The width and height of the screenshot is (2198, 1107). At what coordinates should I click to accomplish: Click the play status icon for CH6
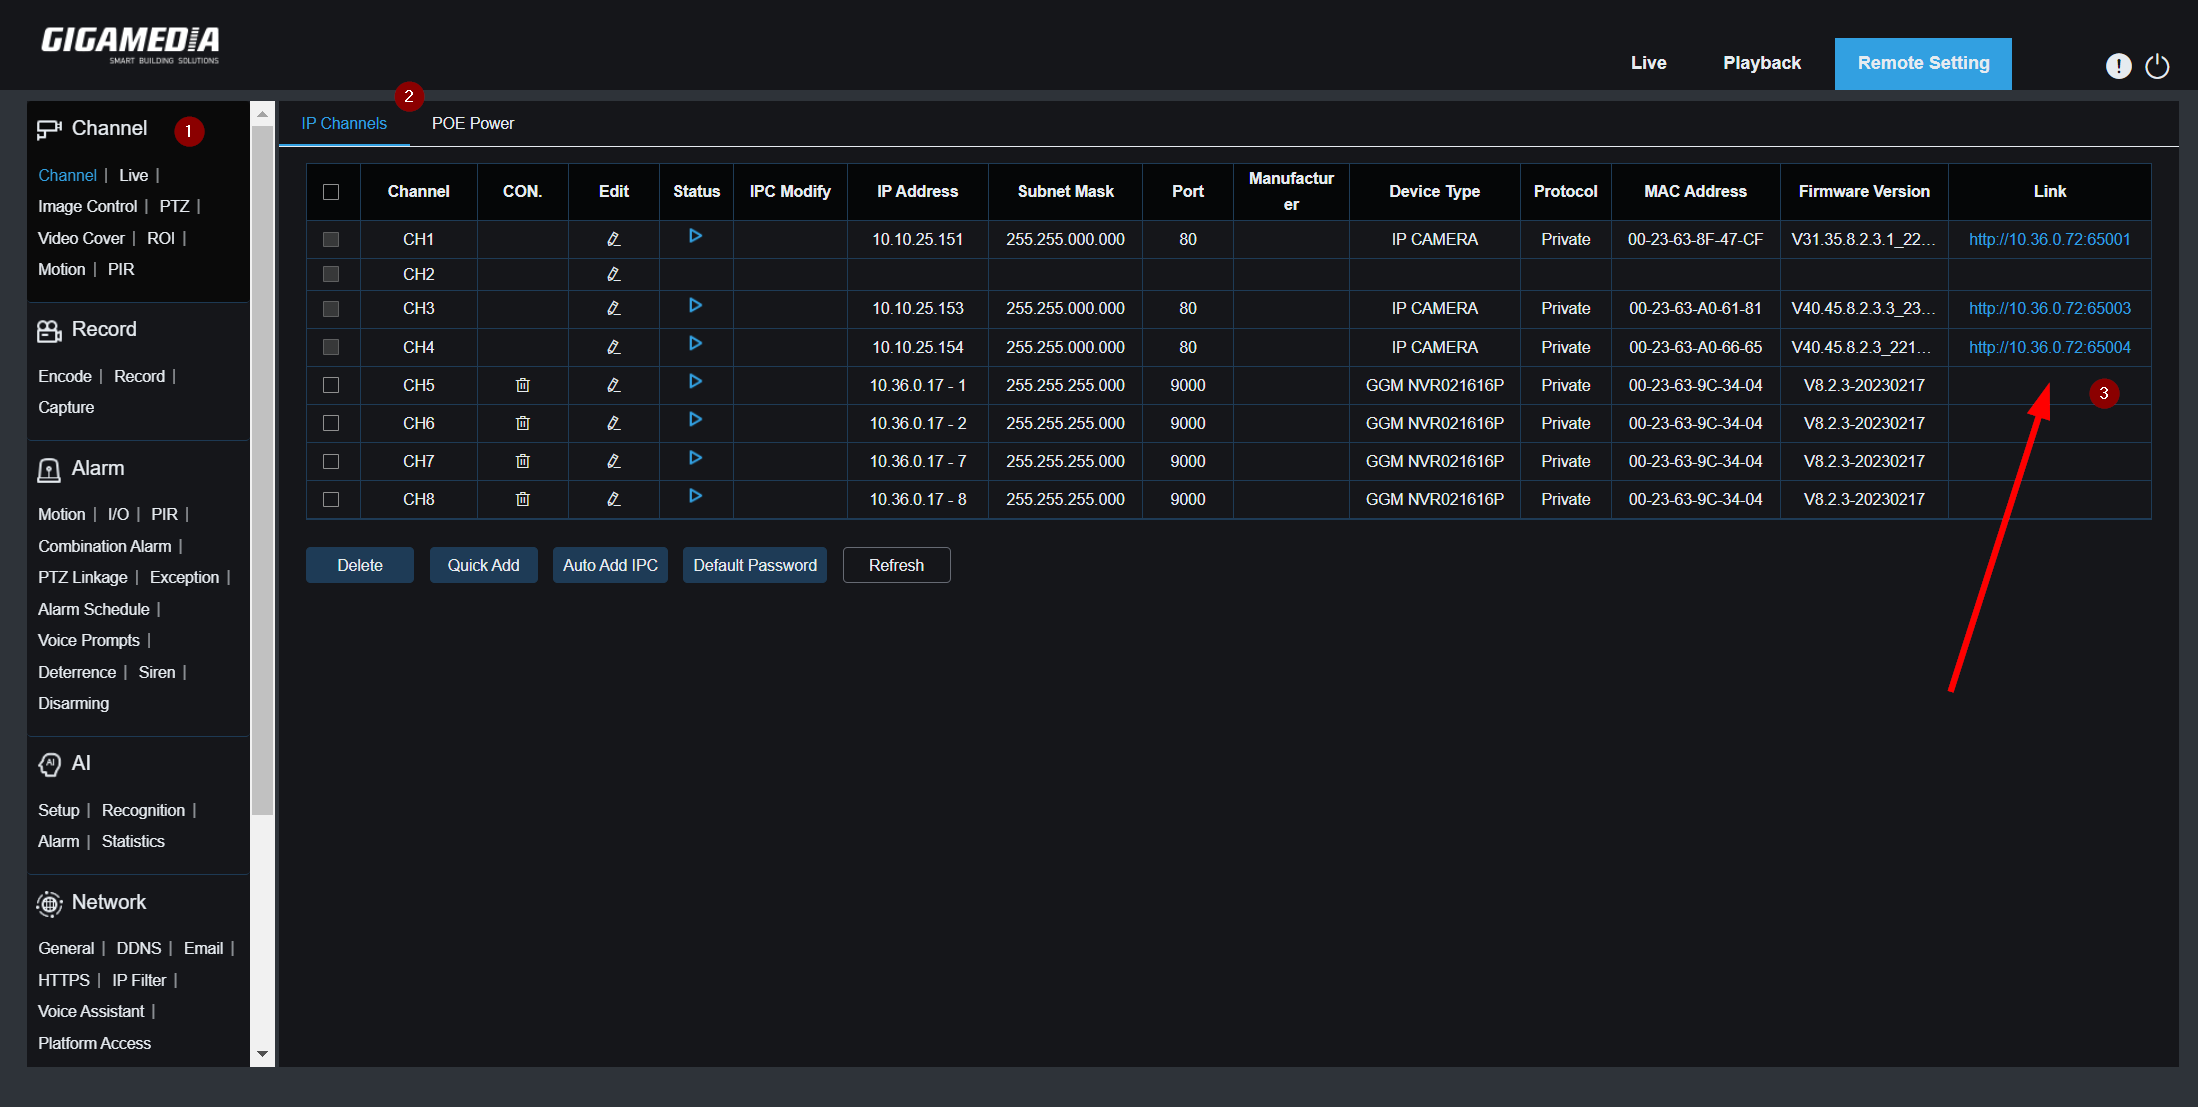pyautogui.click(x=695, y=420)
